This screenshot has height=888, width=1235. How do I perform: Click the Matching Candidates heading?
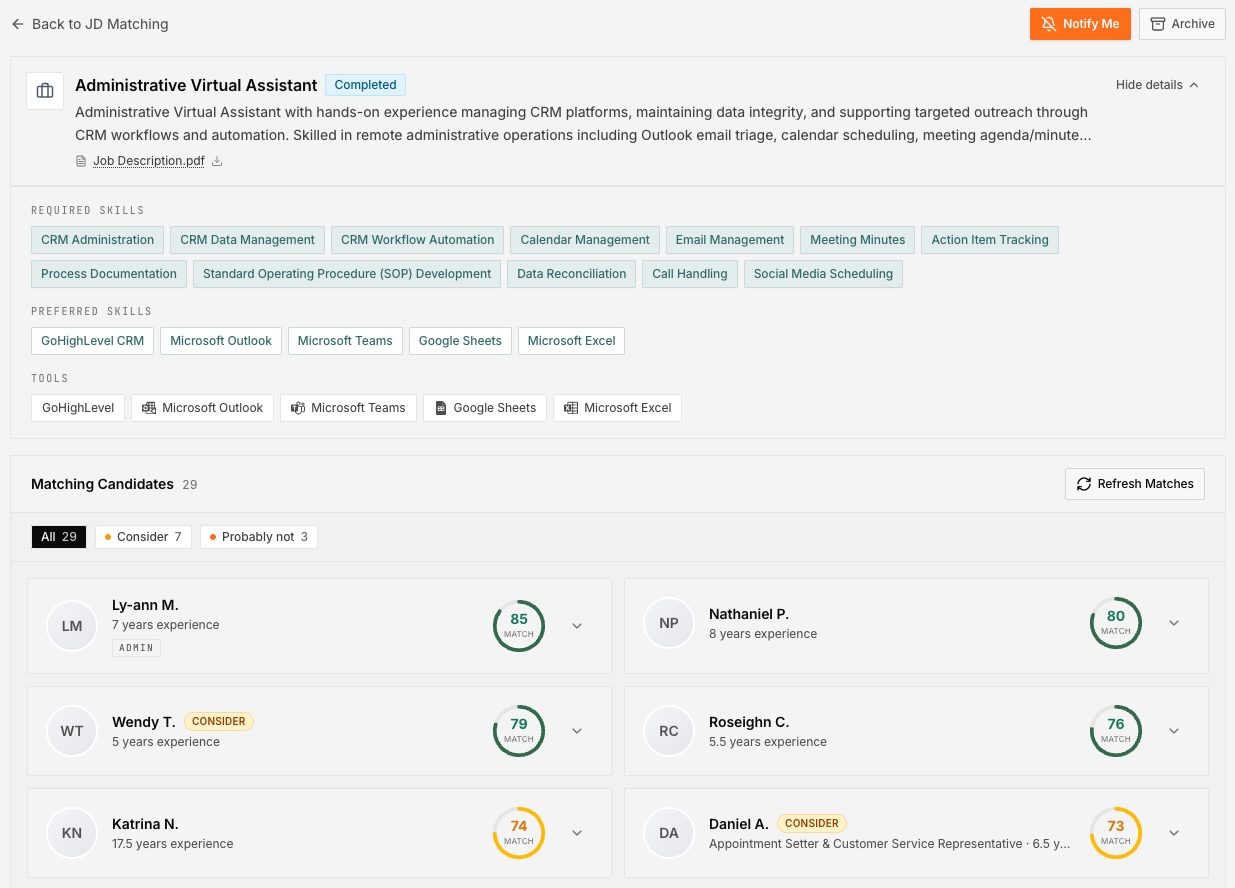click(x=102, y=484)
